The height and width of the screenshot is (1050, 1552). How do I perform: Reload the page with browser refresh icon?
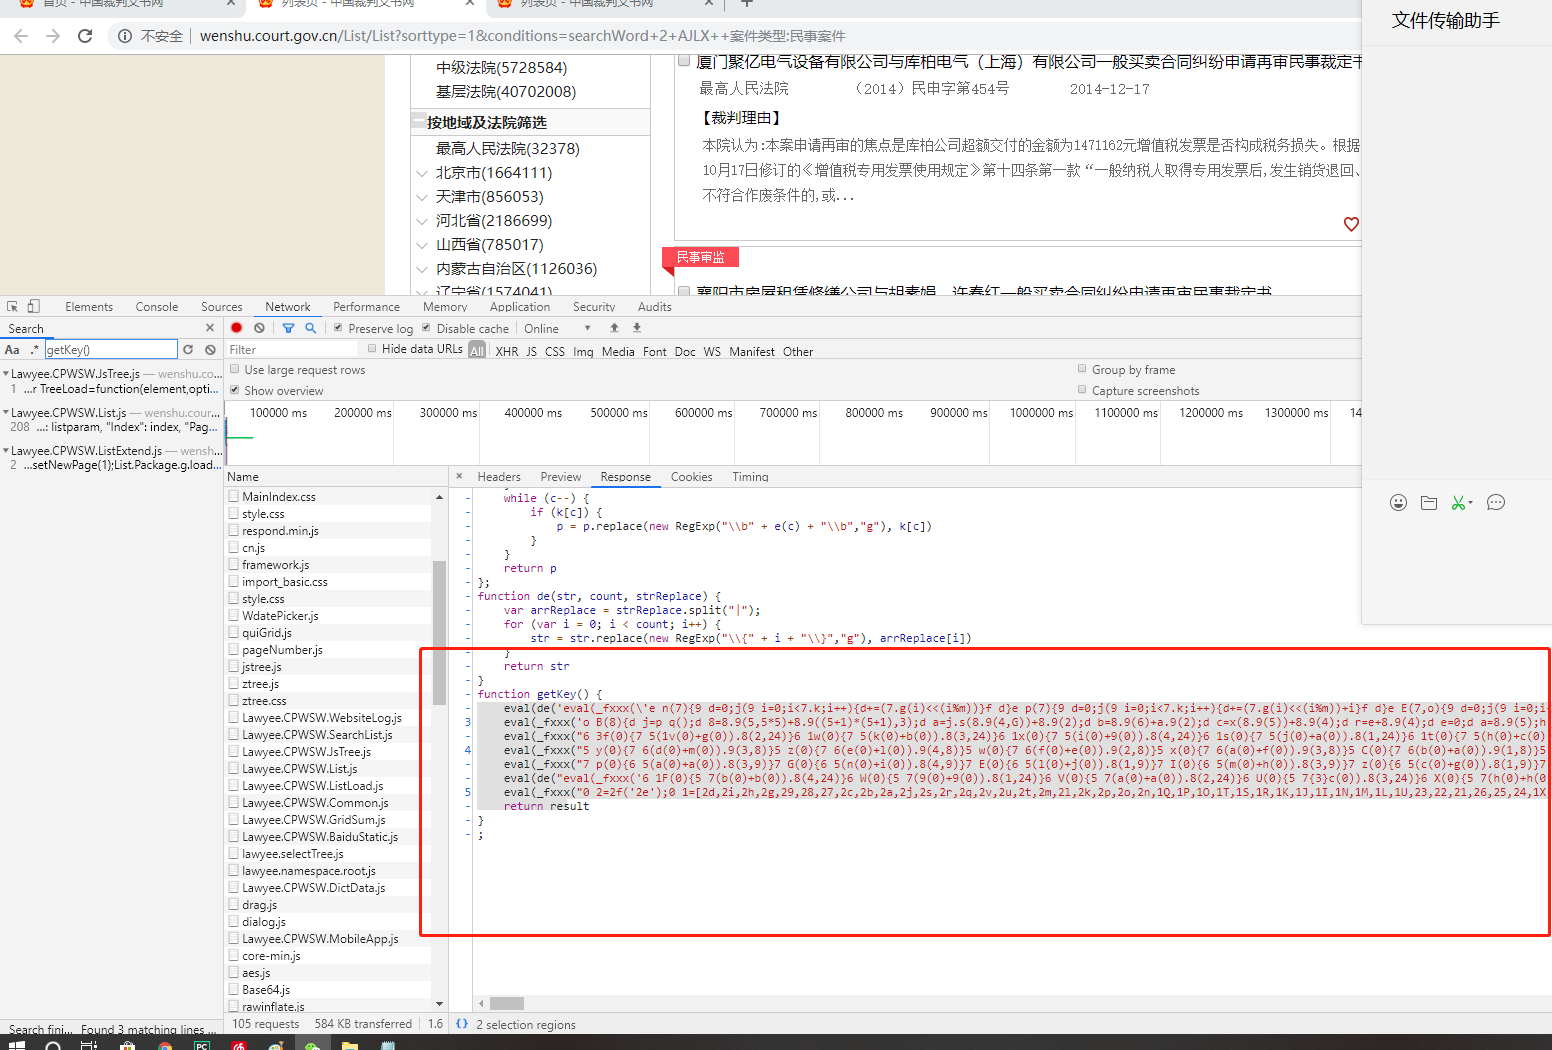pyautogui.click(x=85, y=36)
